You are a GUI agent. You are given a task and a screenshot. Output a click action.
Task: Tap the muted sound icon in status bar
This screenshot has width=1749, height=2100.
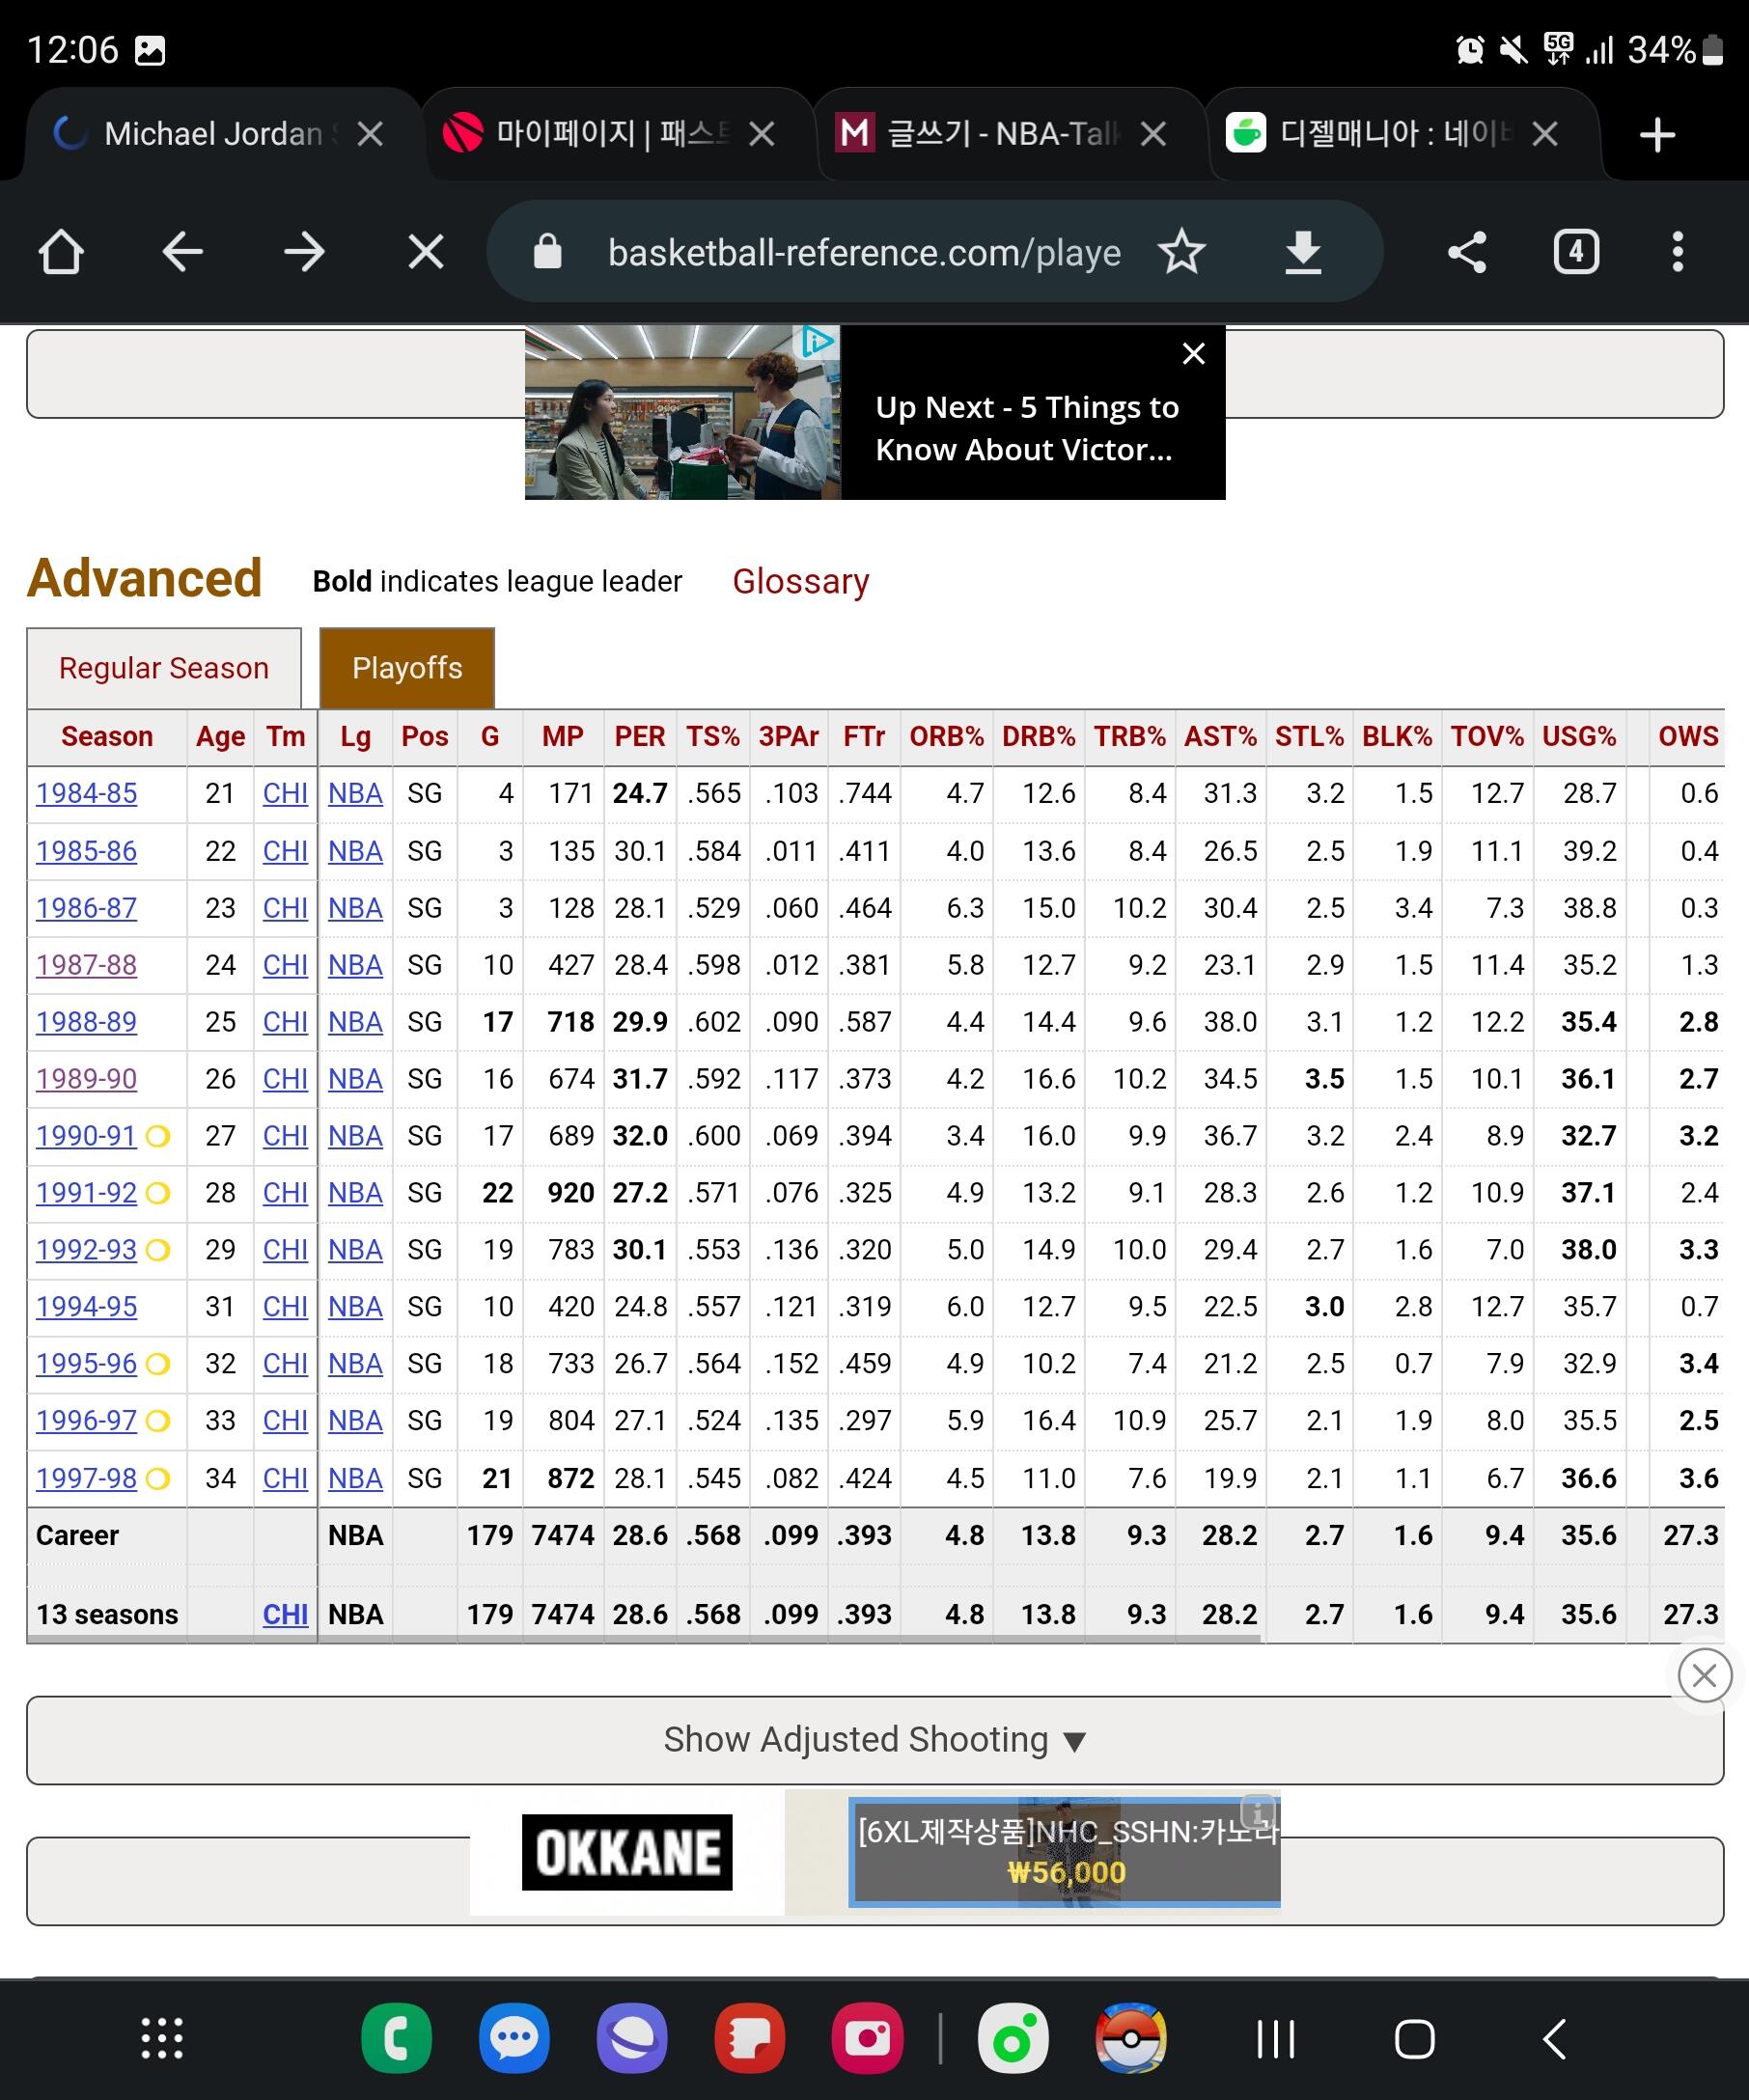point(1513,49)
